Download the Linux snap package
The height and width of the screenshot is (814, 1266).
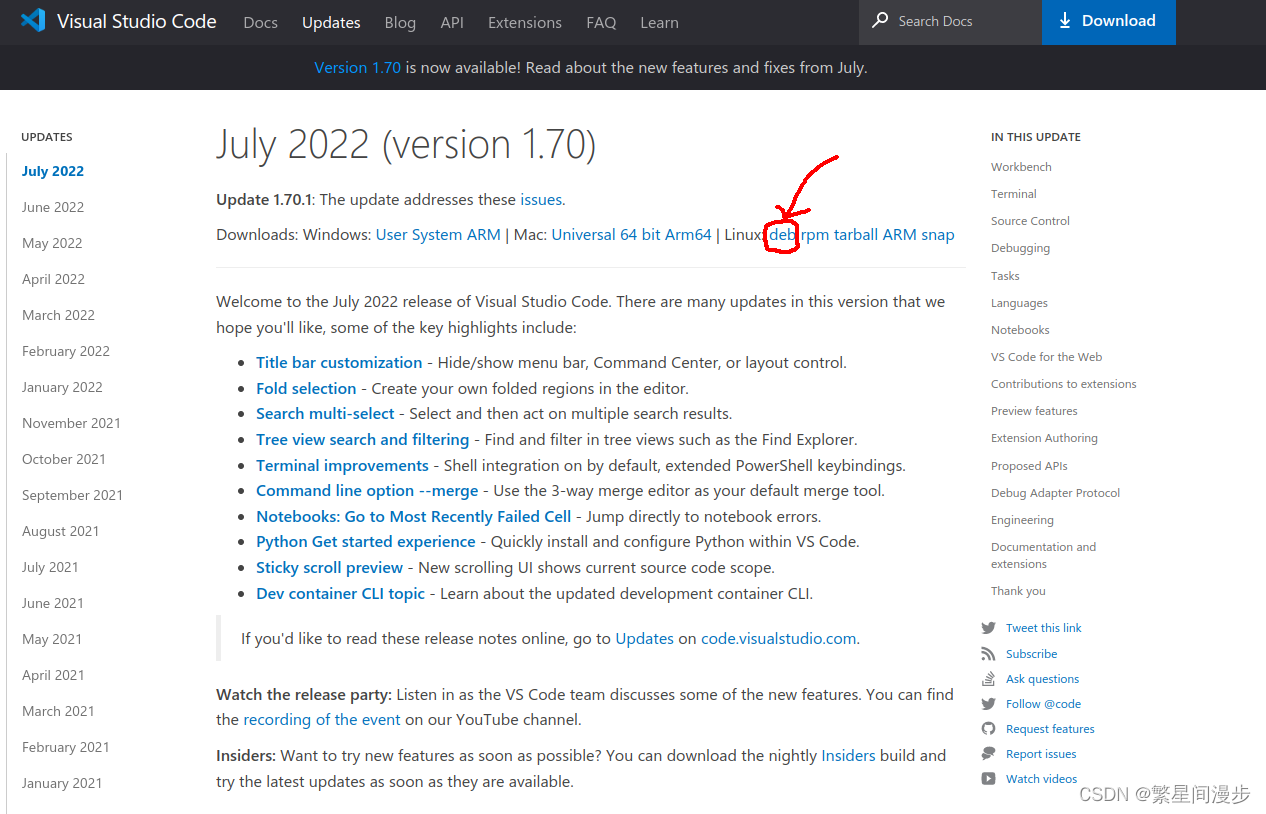tap(938, 235)
